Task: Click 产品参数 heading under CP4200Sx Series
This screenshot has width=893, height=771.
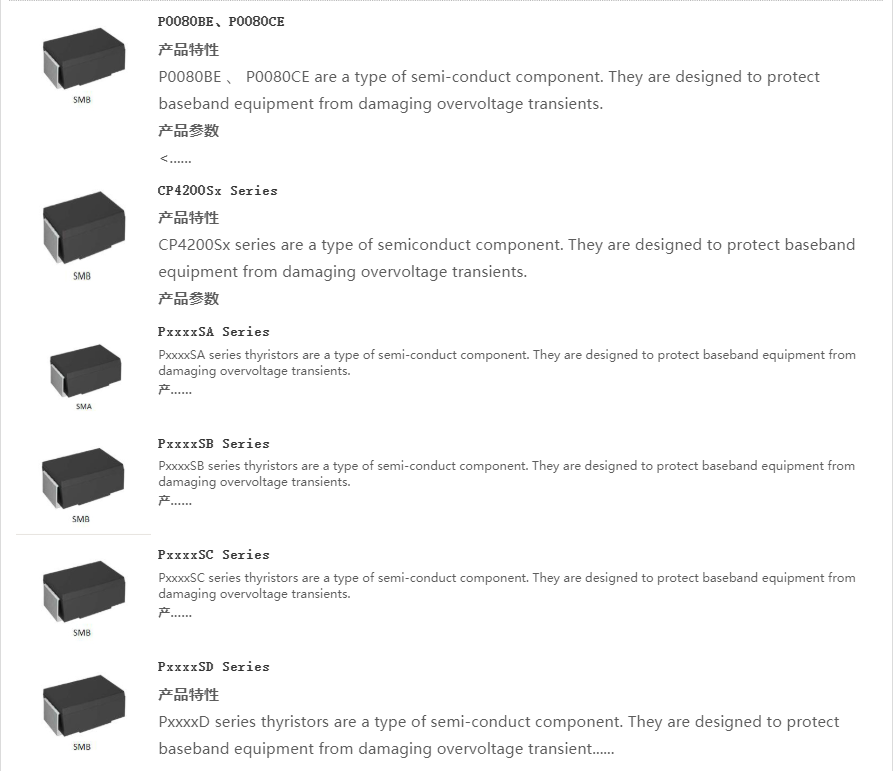Action: click(189, 298)
